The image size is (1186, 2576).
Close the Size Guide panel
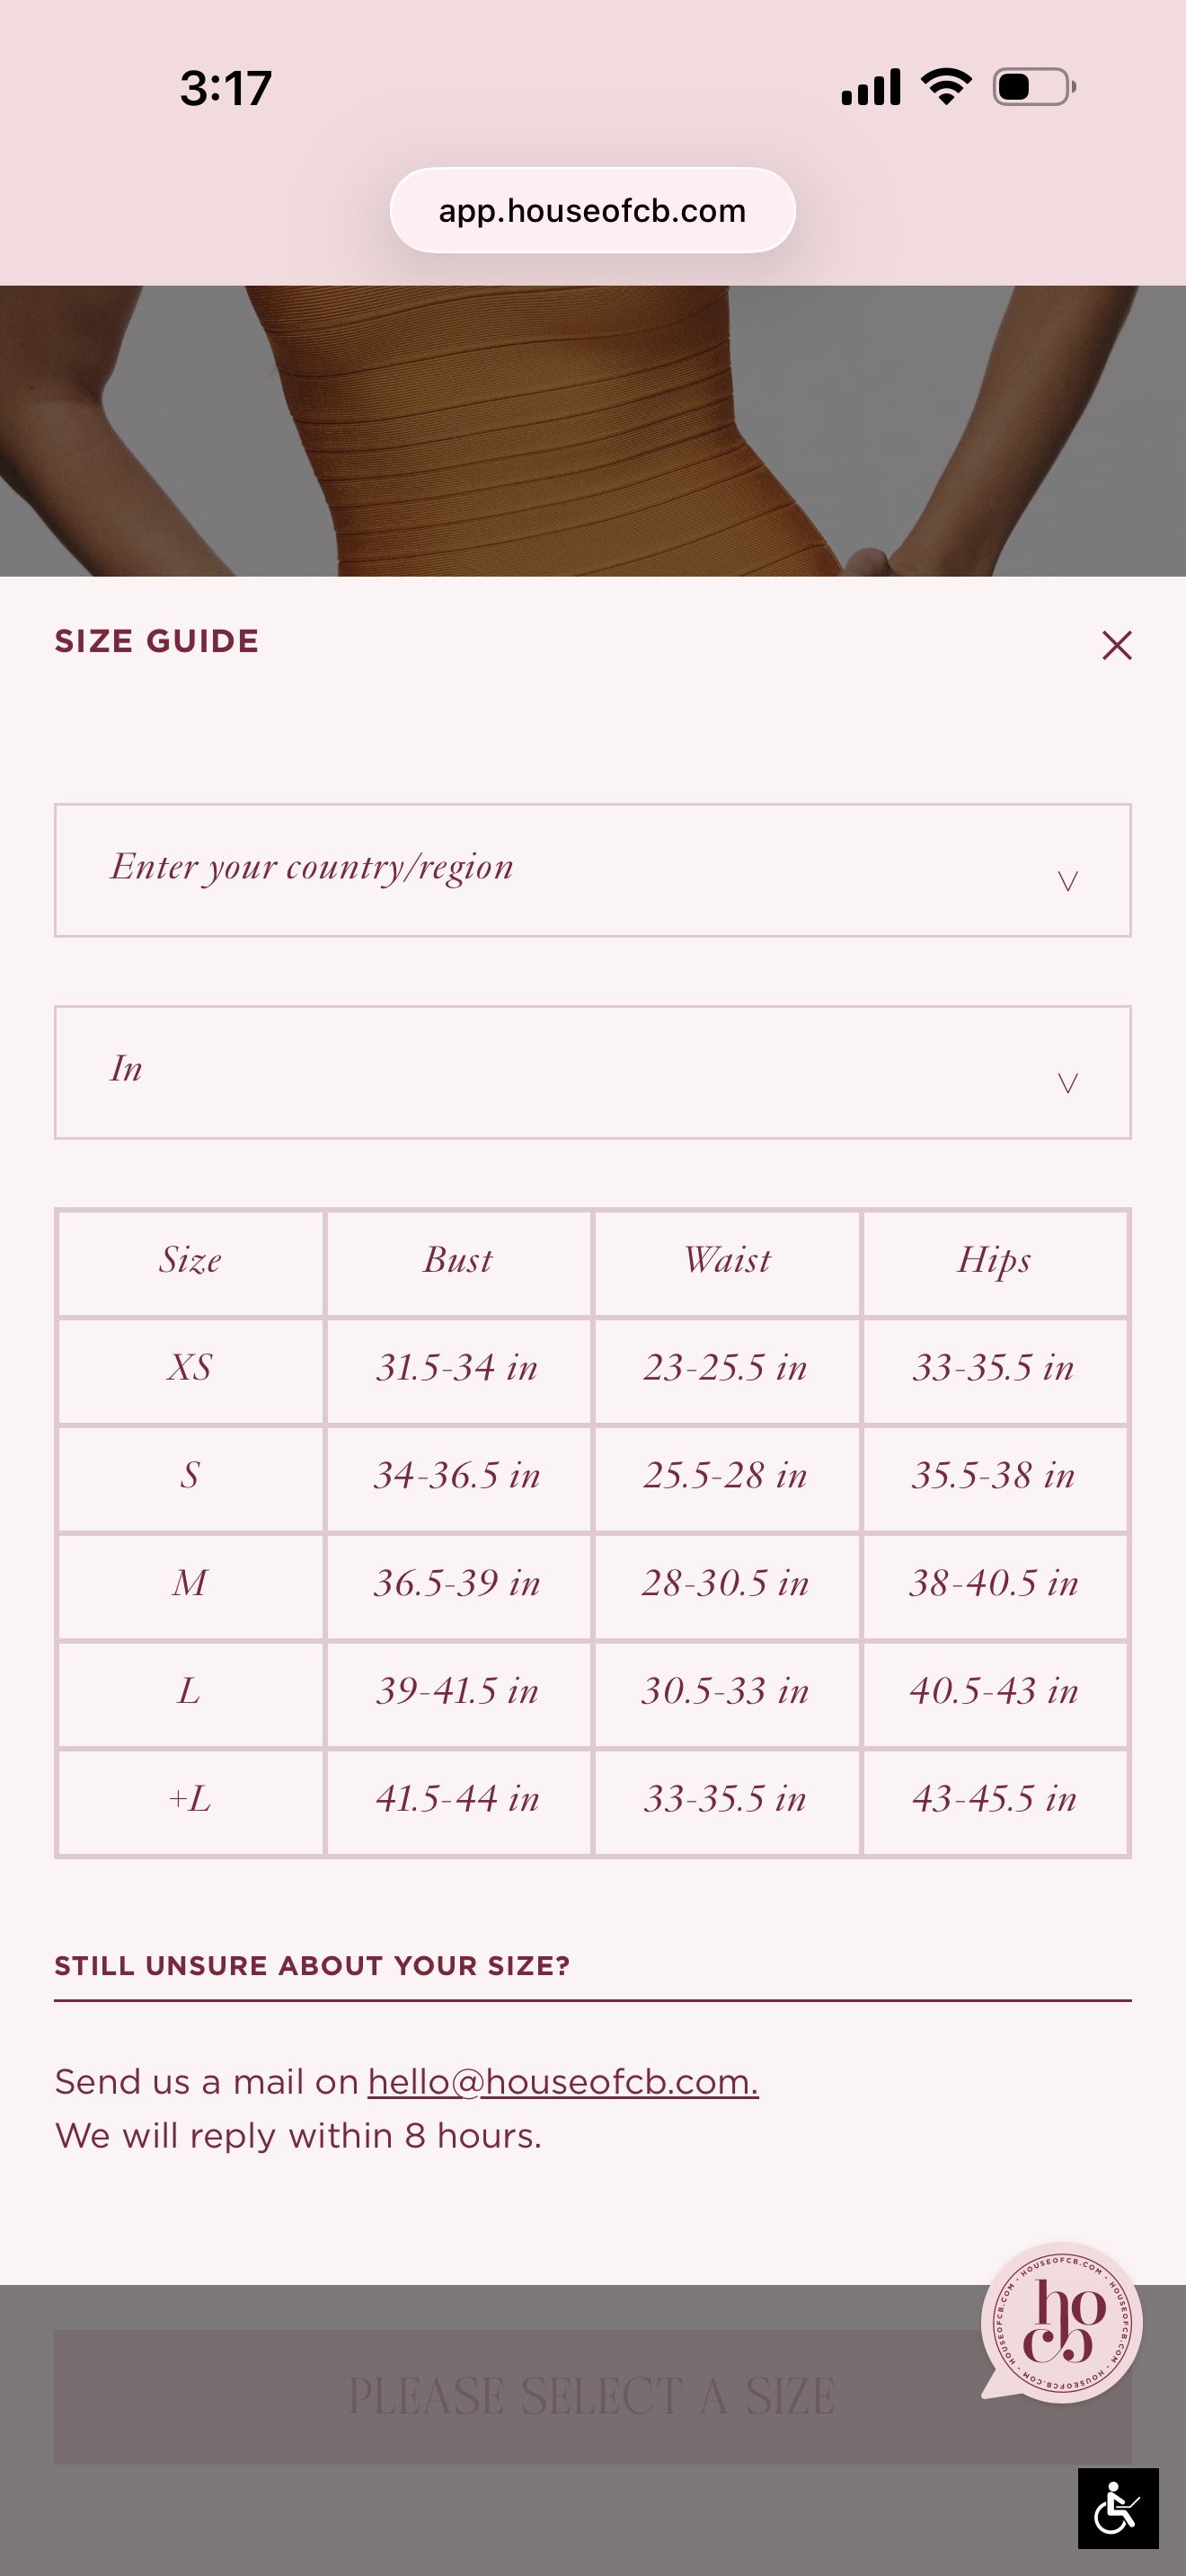1116,645
